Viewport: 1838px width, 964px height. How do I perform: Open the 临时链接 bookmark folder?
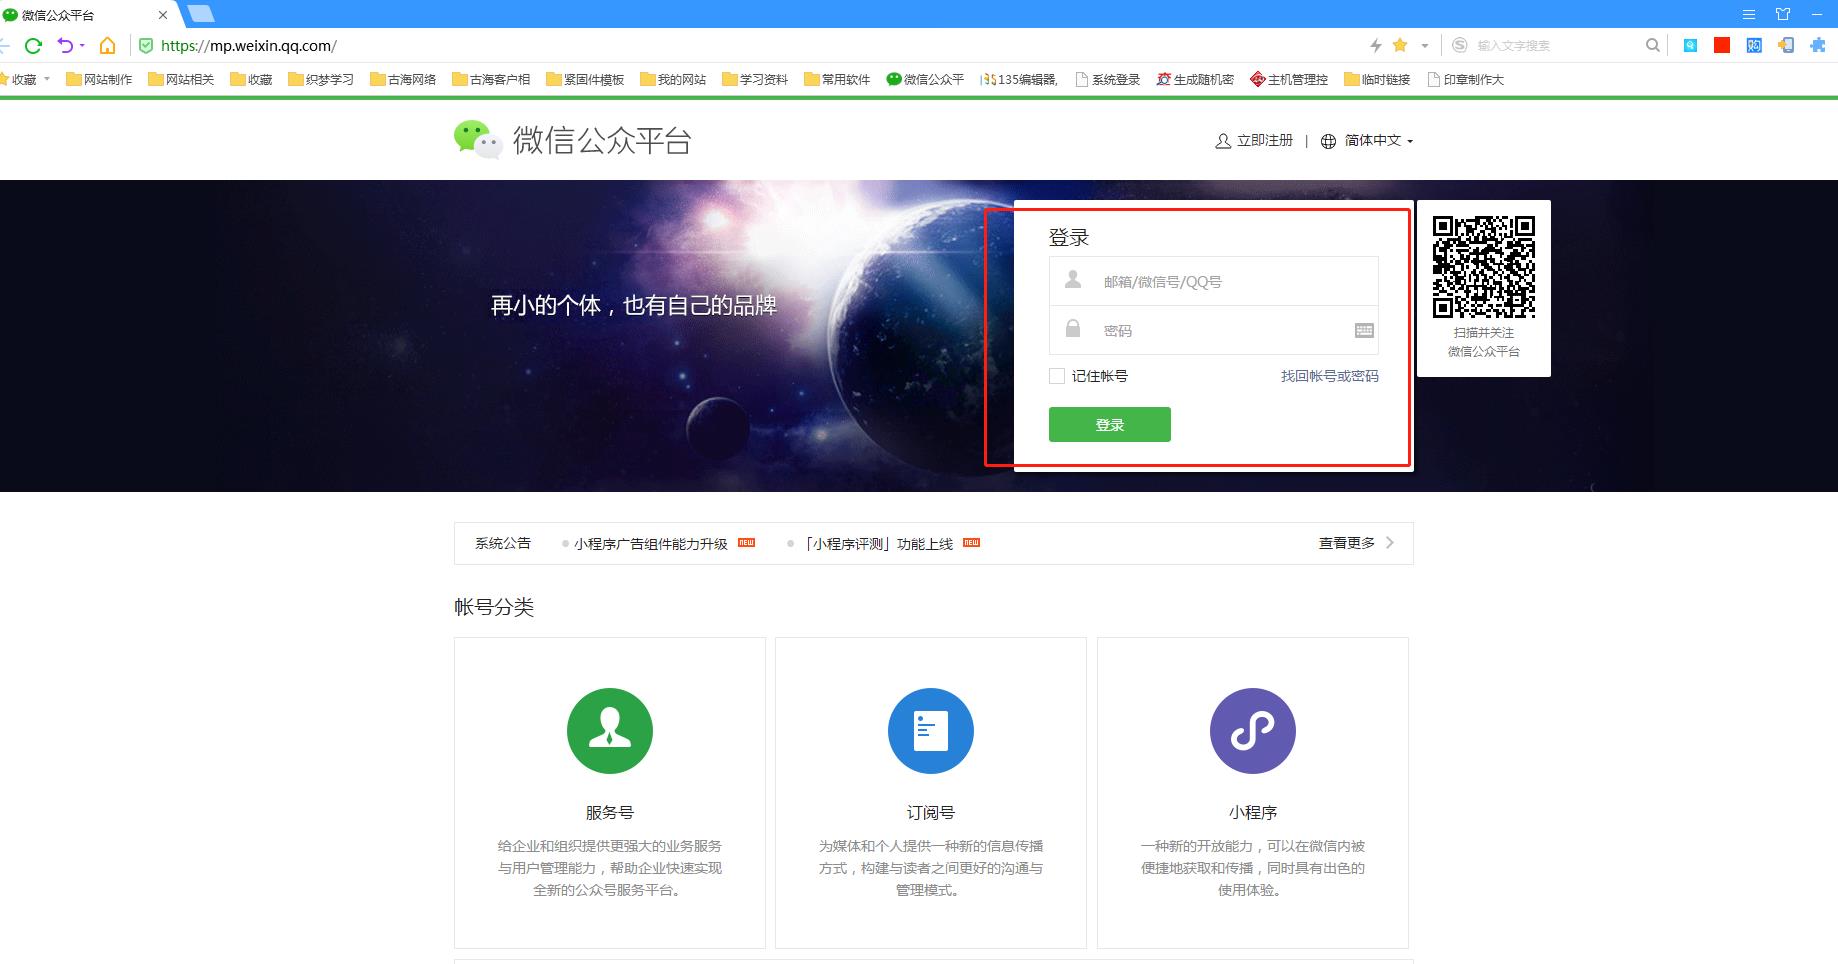1377,79
